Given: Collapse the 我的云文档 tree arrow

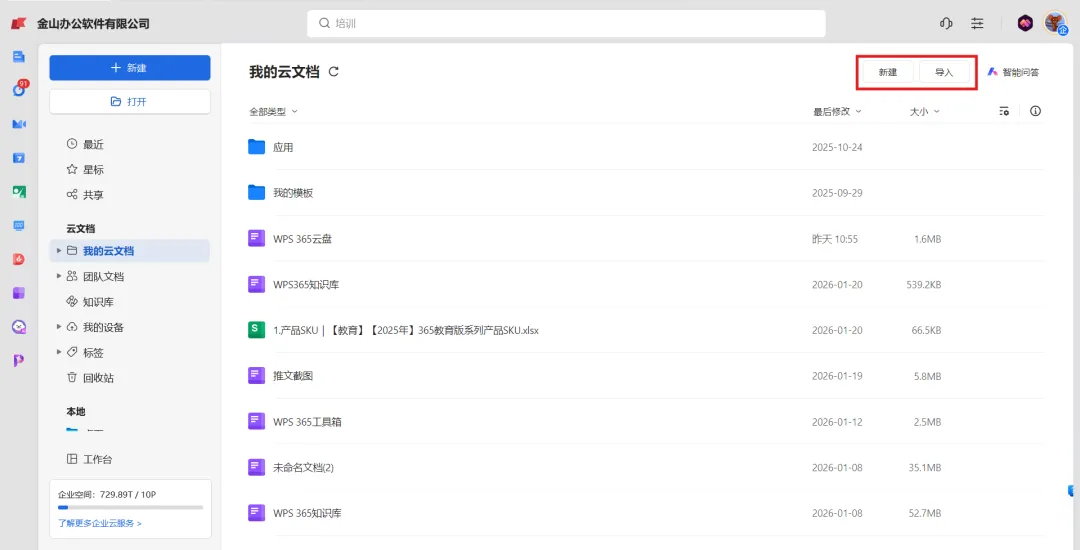Looking at the screenshot, I should coord(59,251).
